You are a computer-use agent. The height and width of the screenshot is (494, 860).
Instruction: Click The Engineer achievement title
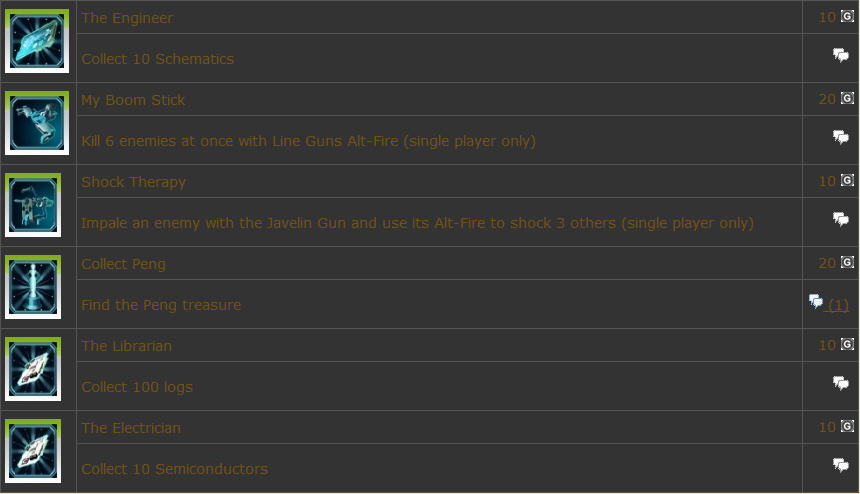tap(127, 18)
